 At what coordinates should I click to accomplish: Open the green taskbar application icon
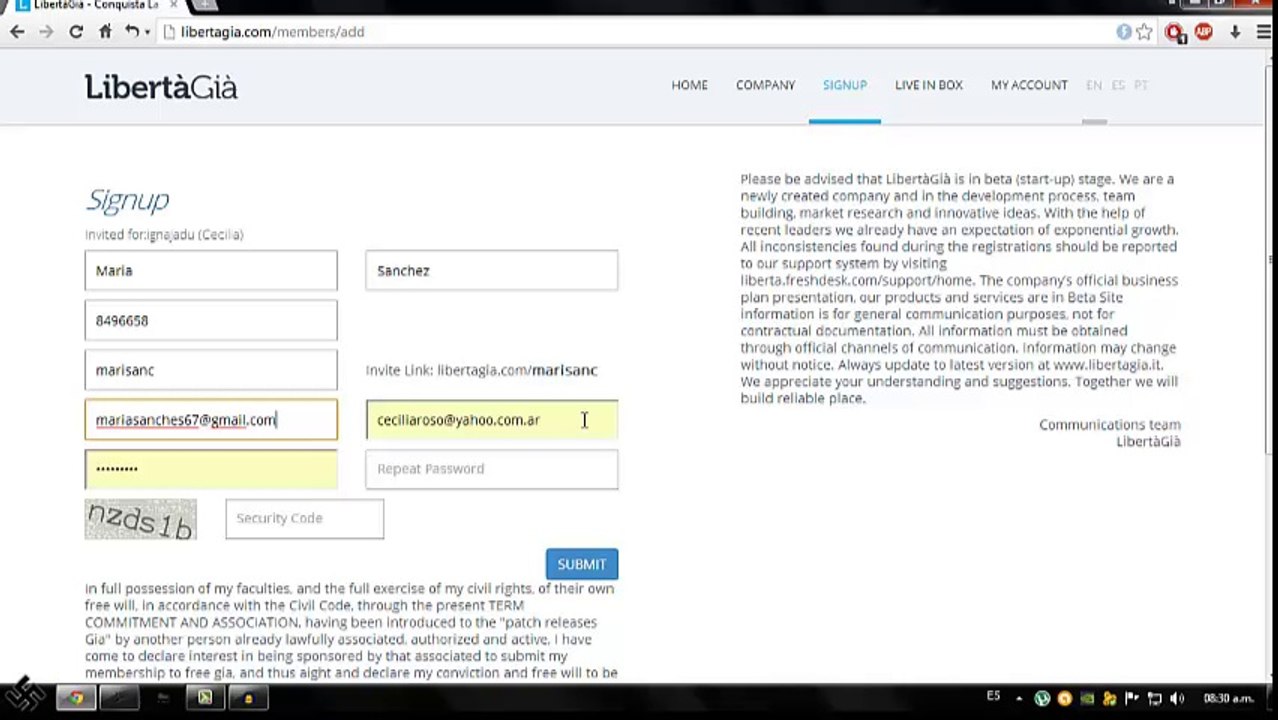205,698
